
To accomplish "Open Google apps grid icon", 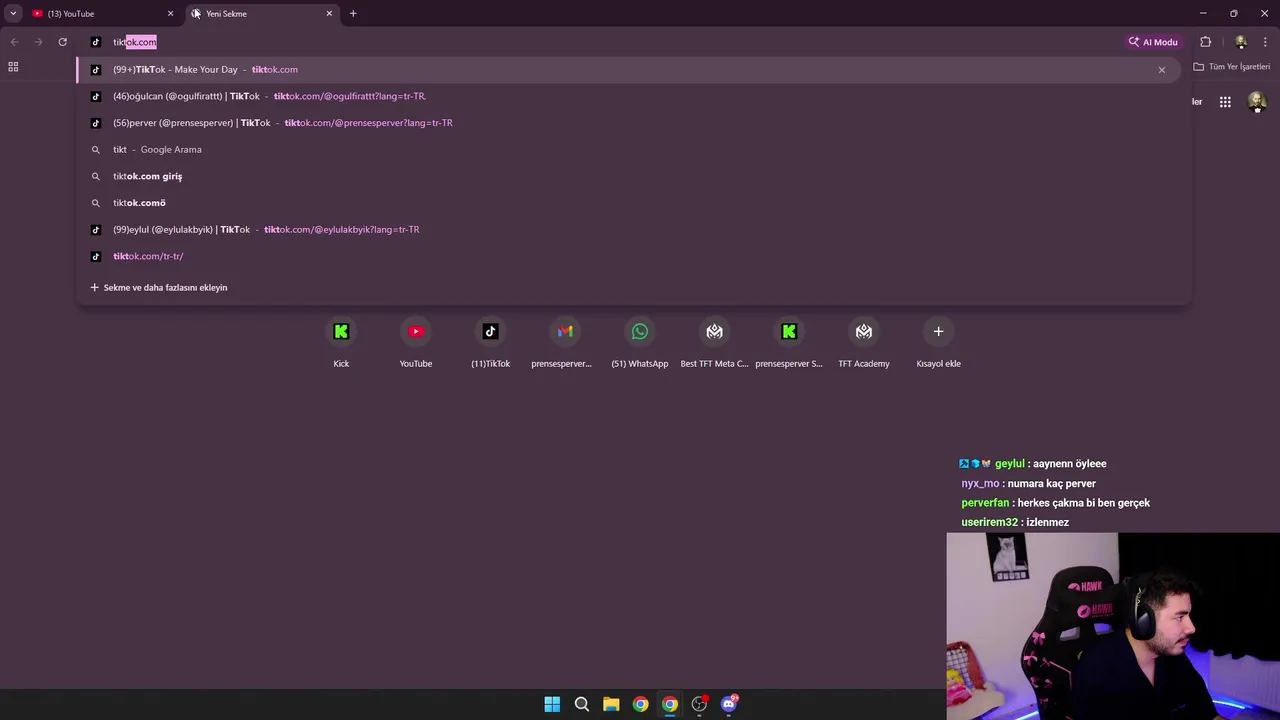I will [x=1225, y=102].
